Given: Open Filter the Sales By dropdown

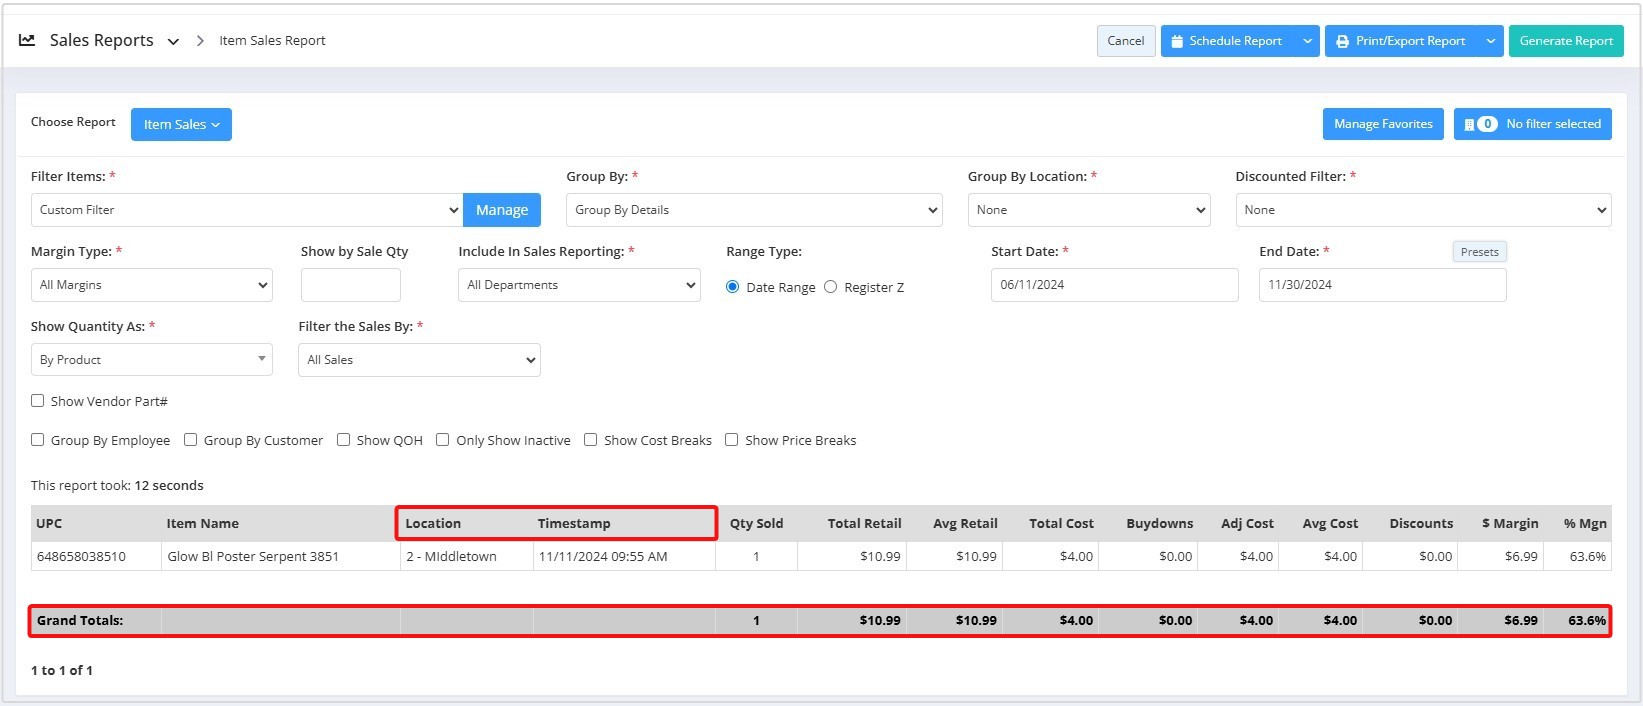Looking at the screenshot, I should click(419, 360).
